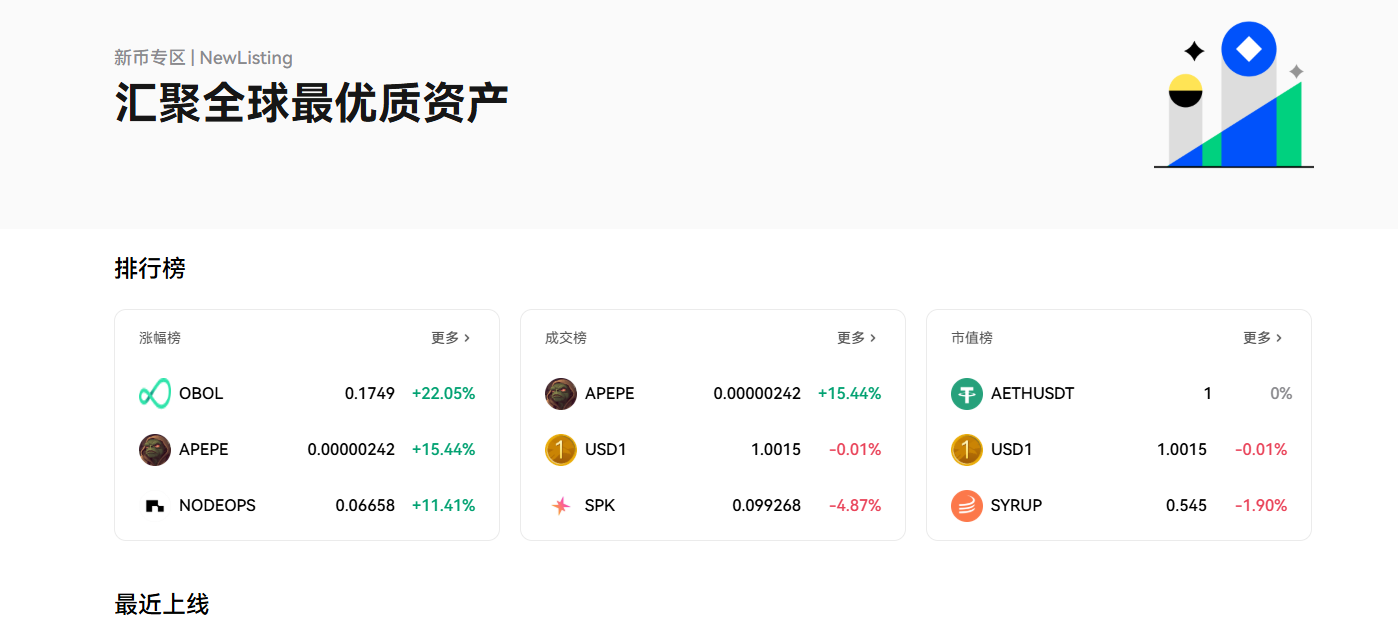Image resolution: width=1398 pixels, height=642 pixels.
Task: Click the AETHUSDT name label
Action: [x=1032, y=394]
